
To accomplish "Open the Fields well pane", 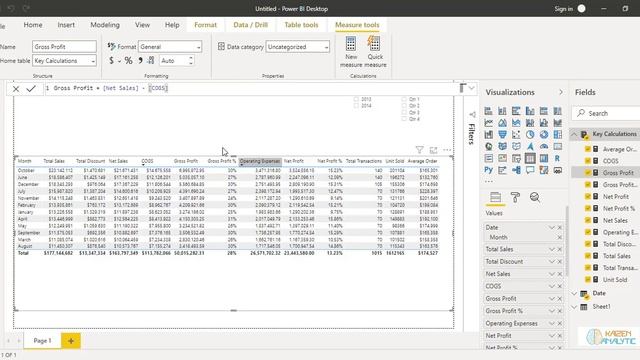I will pyautogui.click(x=496, y=198).
